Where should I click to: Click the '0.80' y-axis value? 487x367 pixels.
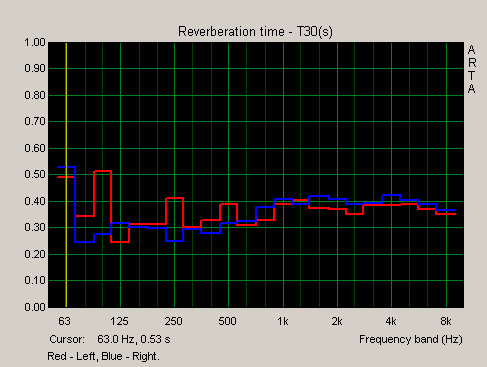tap(35, 95)
